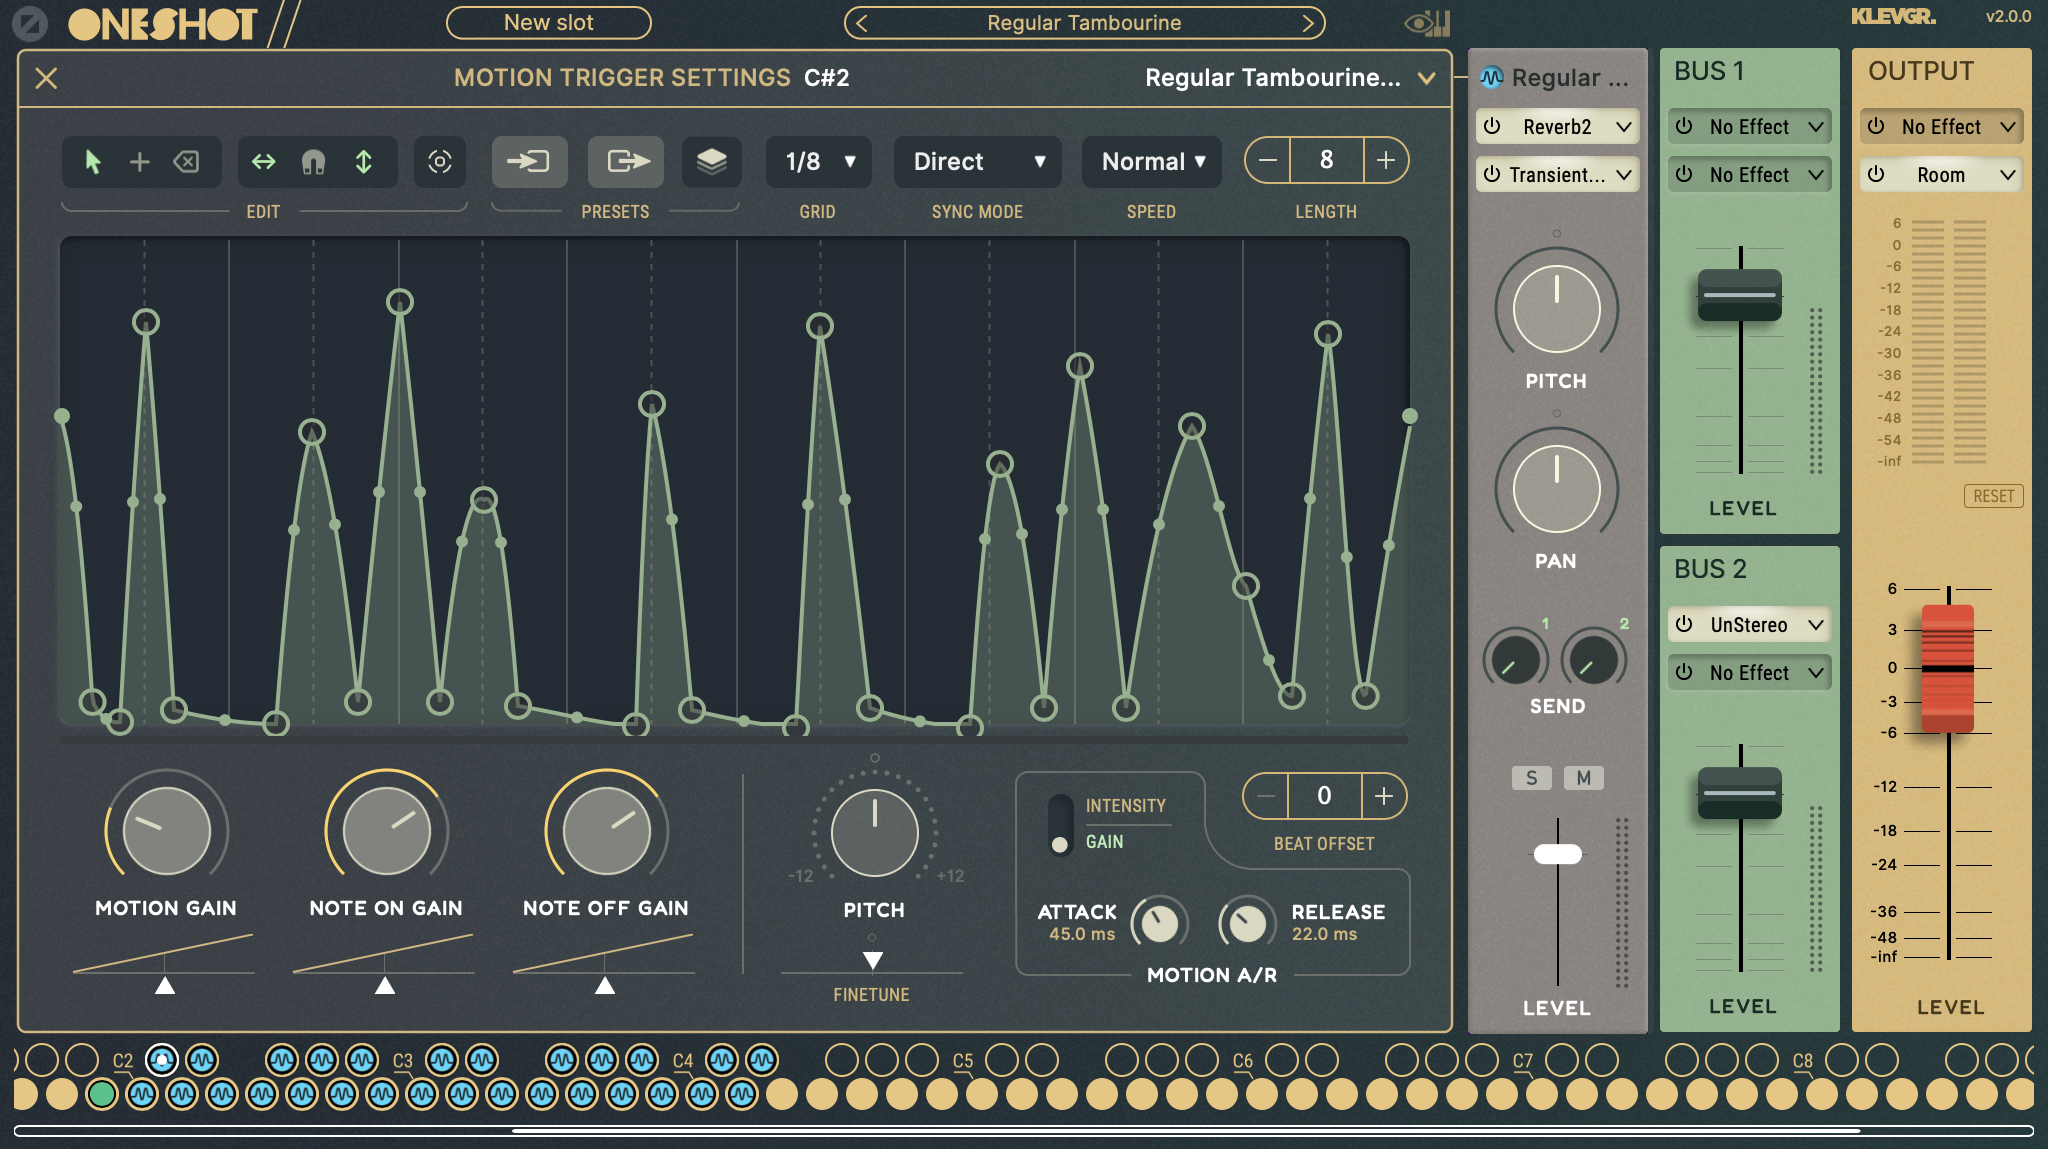The width and height of the screenshot is (2048, 1149).
Task: Increase length with plus stepper
Action: tap(1386, 160)
